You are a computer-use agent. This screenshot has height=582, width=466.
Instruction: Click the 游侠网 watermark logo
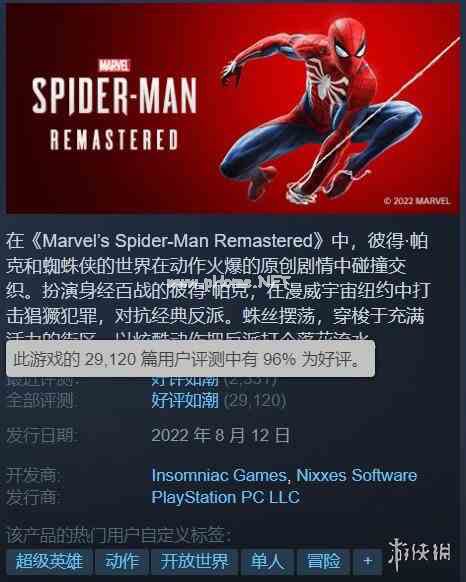pyautogui.click(x=419, y=553)
